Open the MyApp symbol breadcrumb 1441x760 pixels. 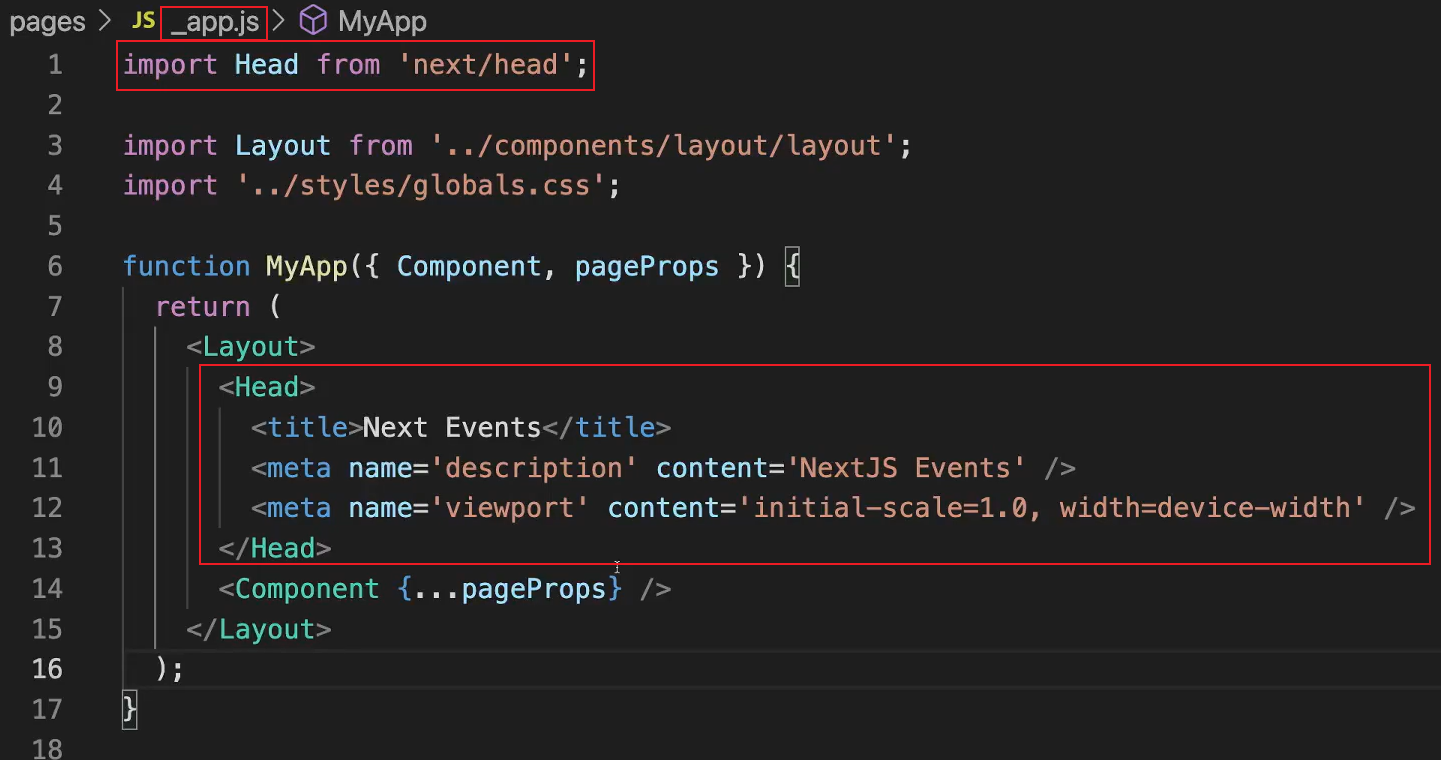click(382, 21)
